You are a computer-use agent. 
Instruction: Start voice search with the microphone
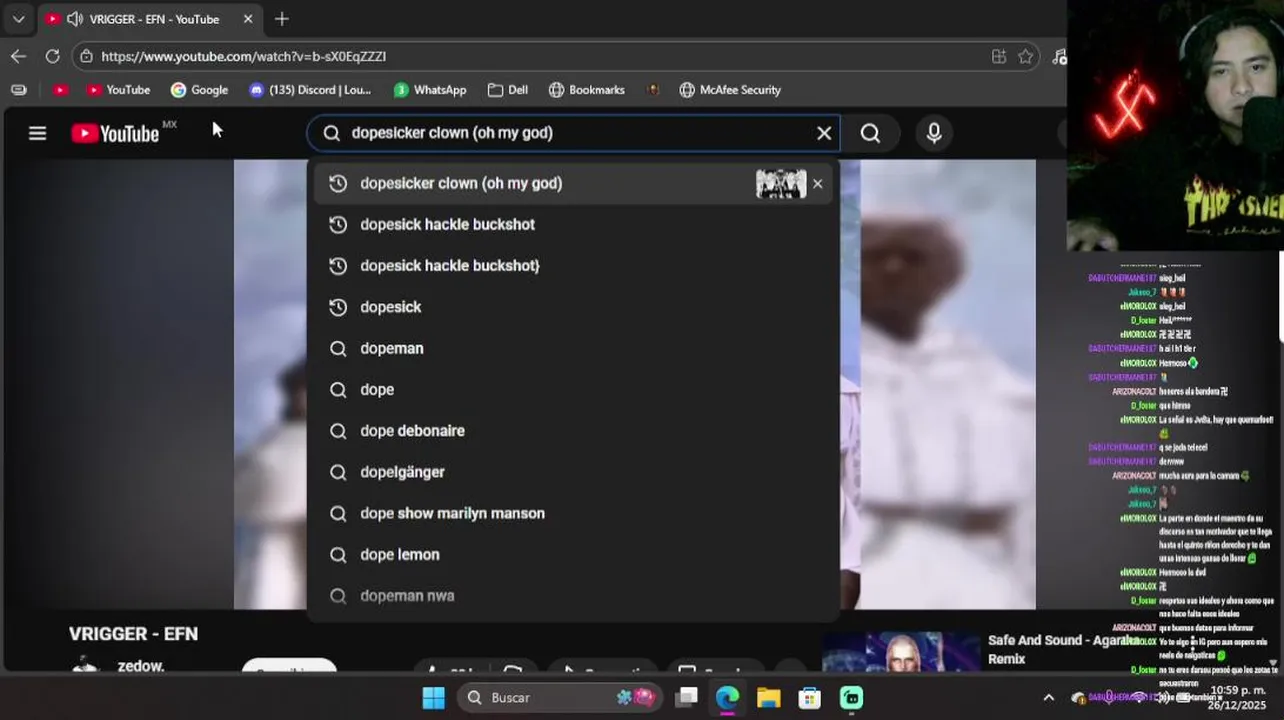tap(934, 133)
